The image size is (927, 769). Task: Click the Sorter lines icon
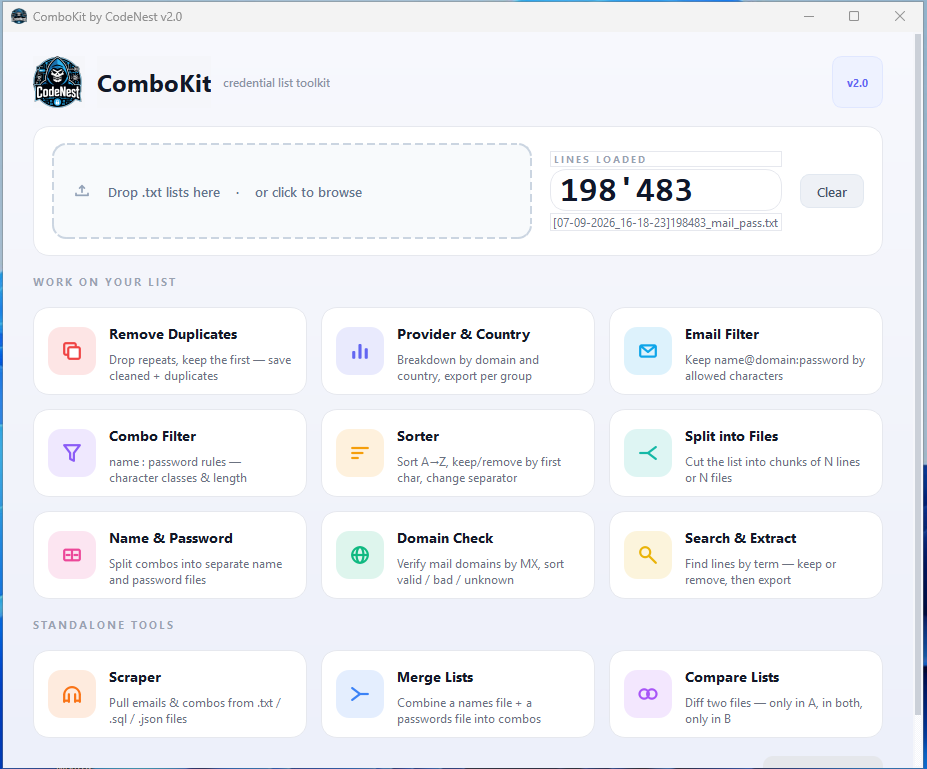pyautogui.click(x=360, y=453)
